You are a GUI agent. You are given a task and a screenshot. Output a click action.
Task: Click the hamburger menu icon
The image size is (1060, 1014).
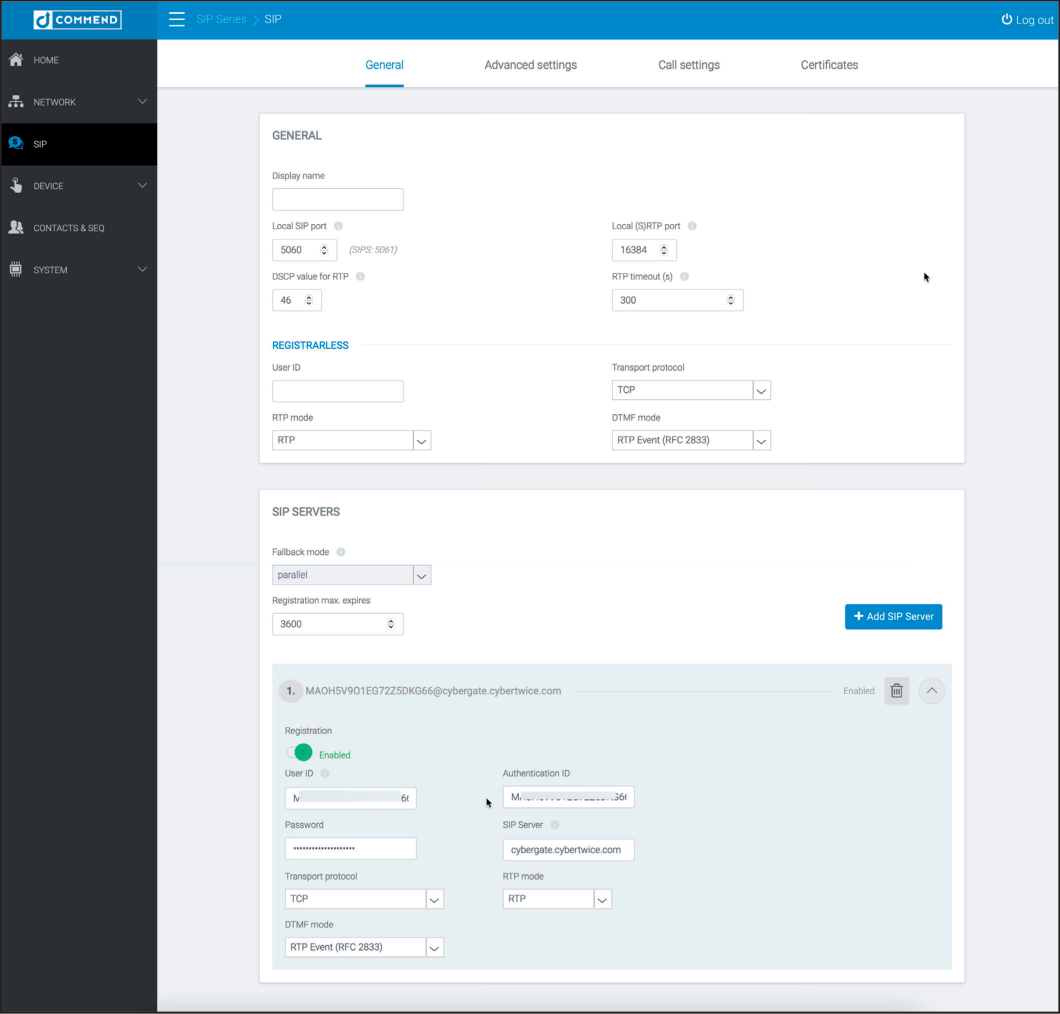(177, 20)
